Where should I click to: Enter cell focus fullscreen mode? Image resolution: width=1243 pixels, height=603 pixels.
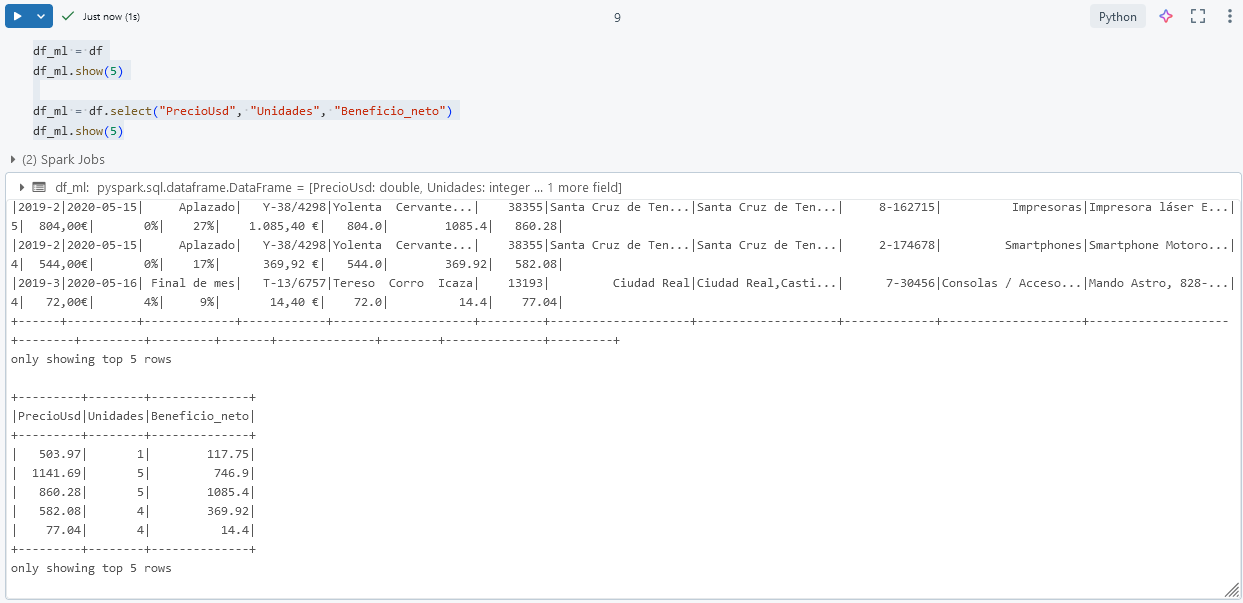coord(1198,17)
